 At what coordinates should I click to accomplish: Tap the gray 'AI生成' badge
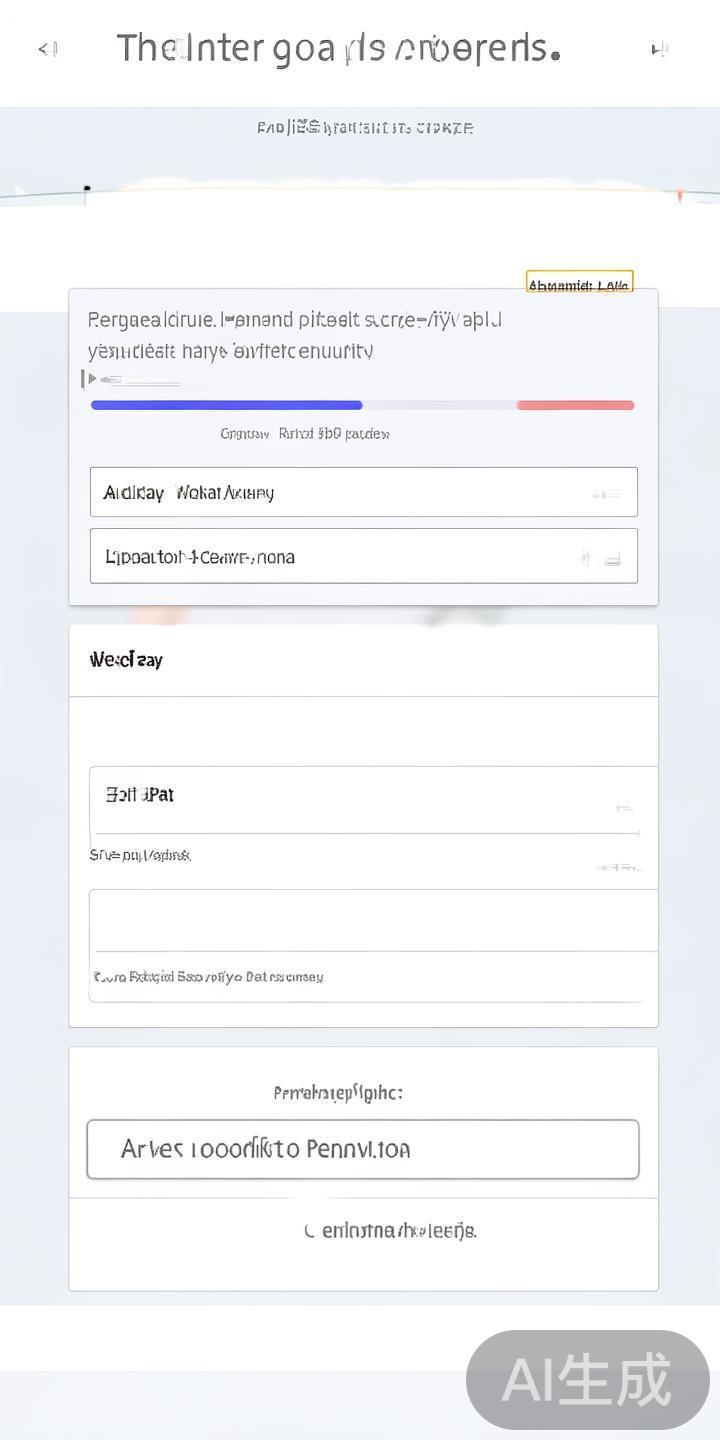pos(588,1380)
